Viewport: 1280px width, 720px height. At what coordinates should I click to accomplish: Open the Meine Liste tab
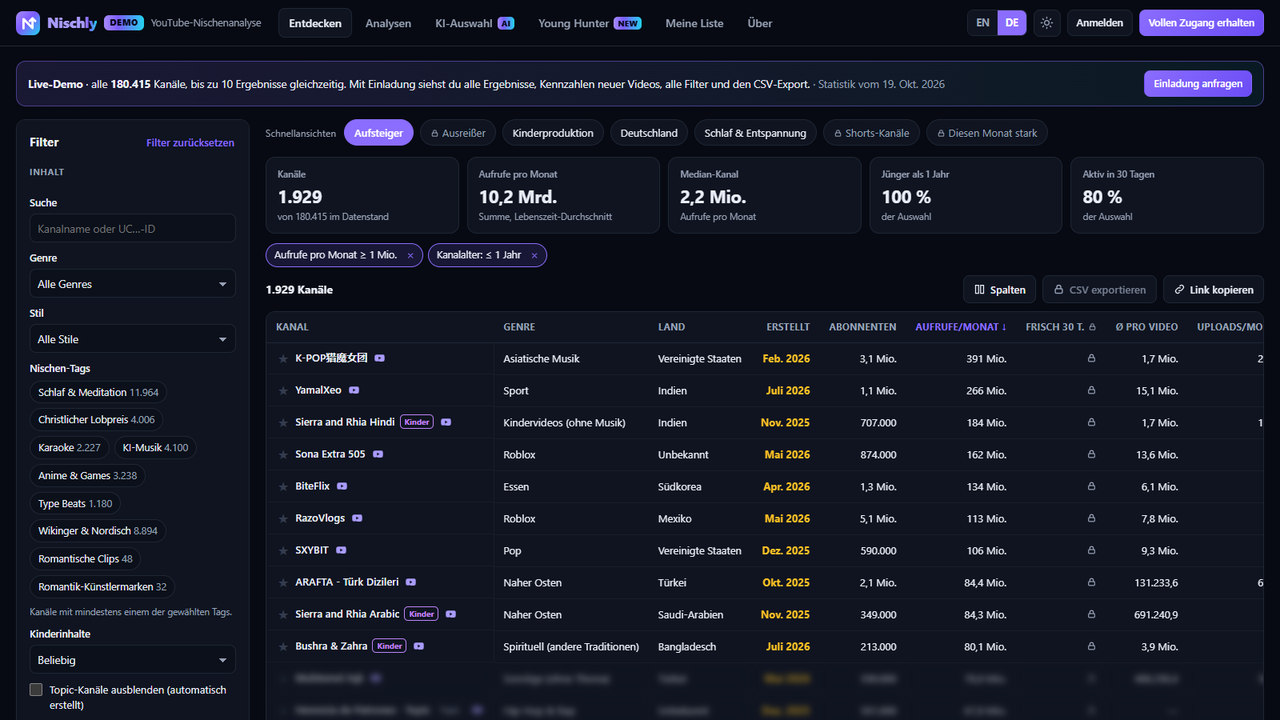pos(694,23)
